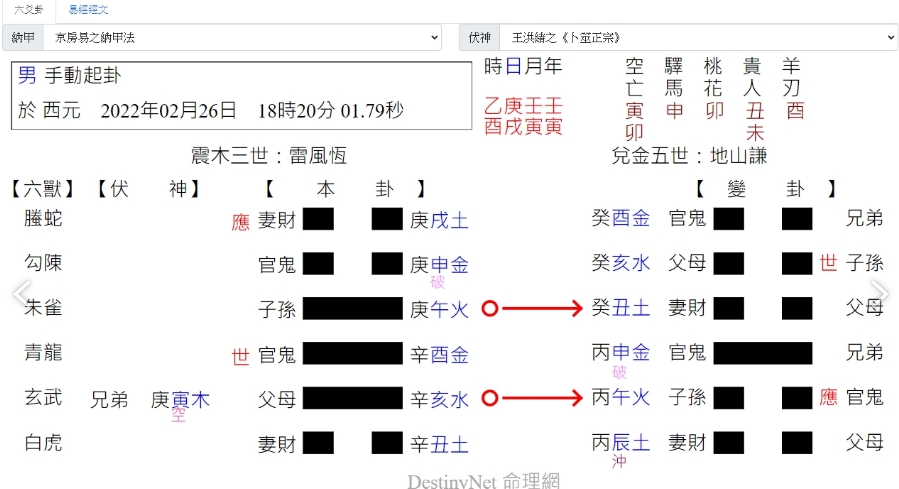This screenshot has width=899, height=489.
Task: Click the solid yang line for 辛酉金
Action: click(352, 354)
